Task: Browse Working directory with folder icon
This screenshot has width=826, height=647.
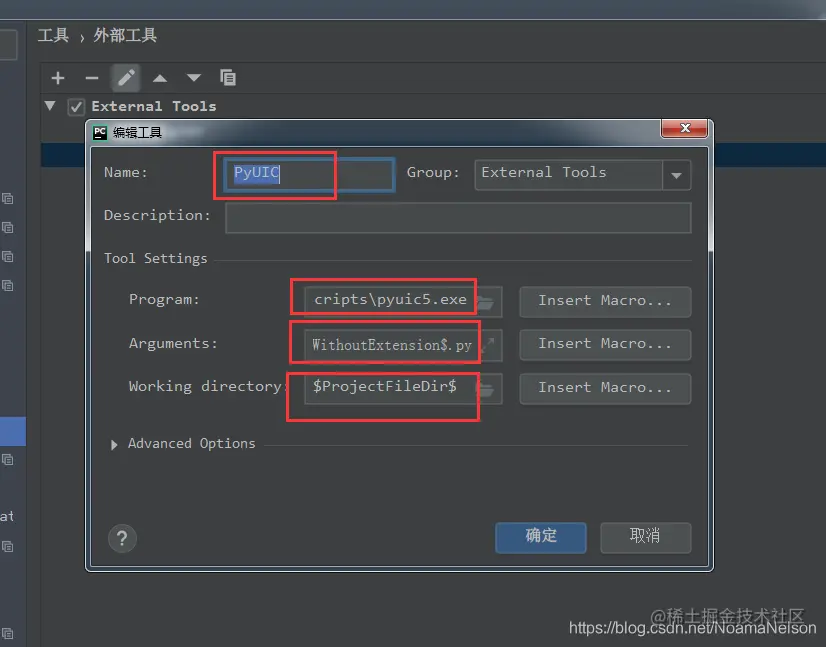Action: 486,389
